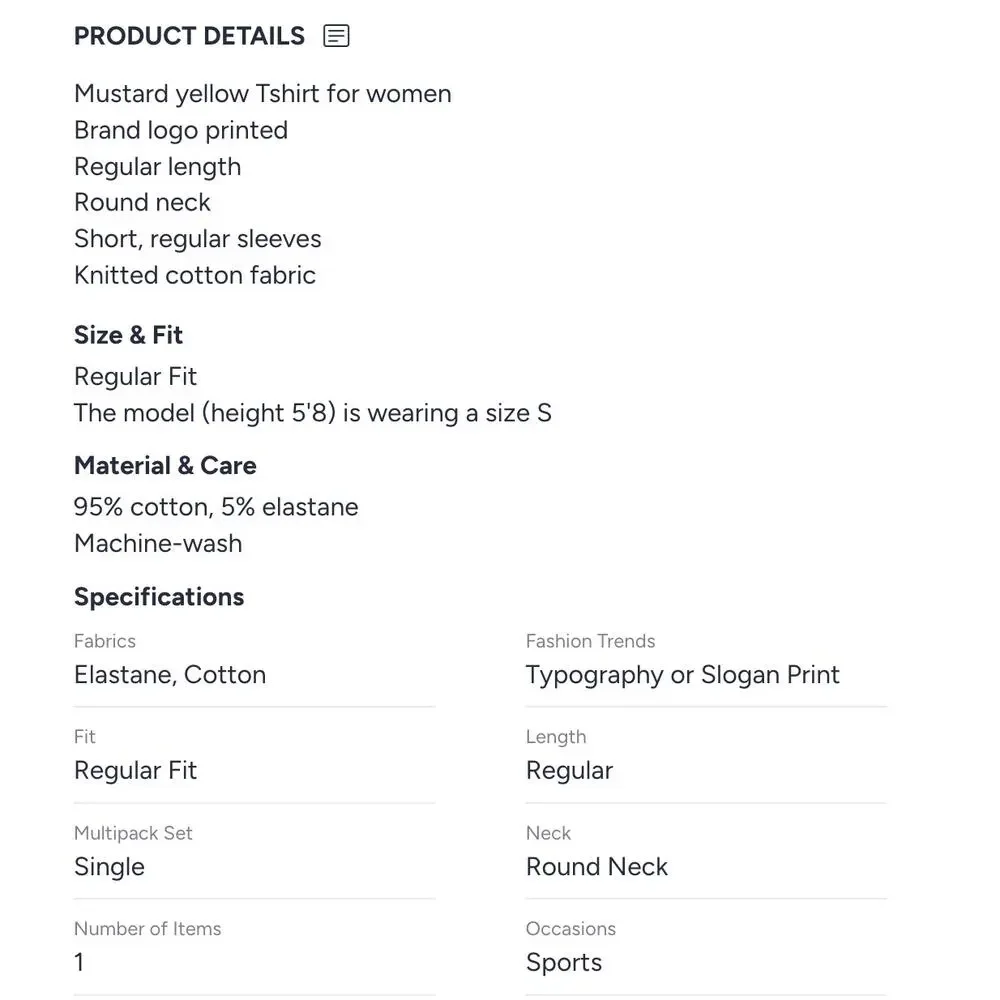The image size is (1000, 1000).
Task: Select the Sports occasions value
Action: (x=564, y=963)
